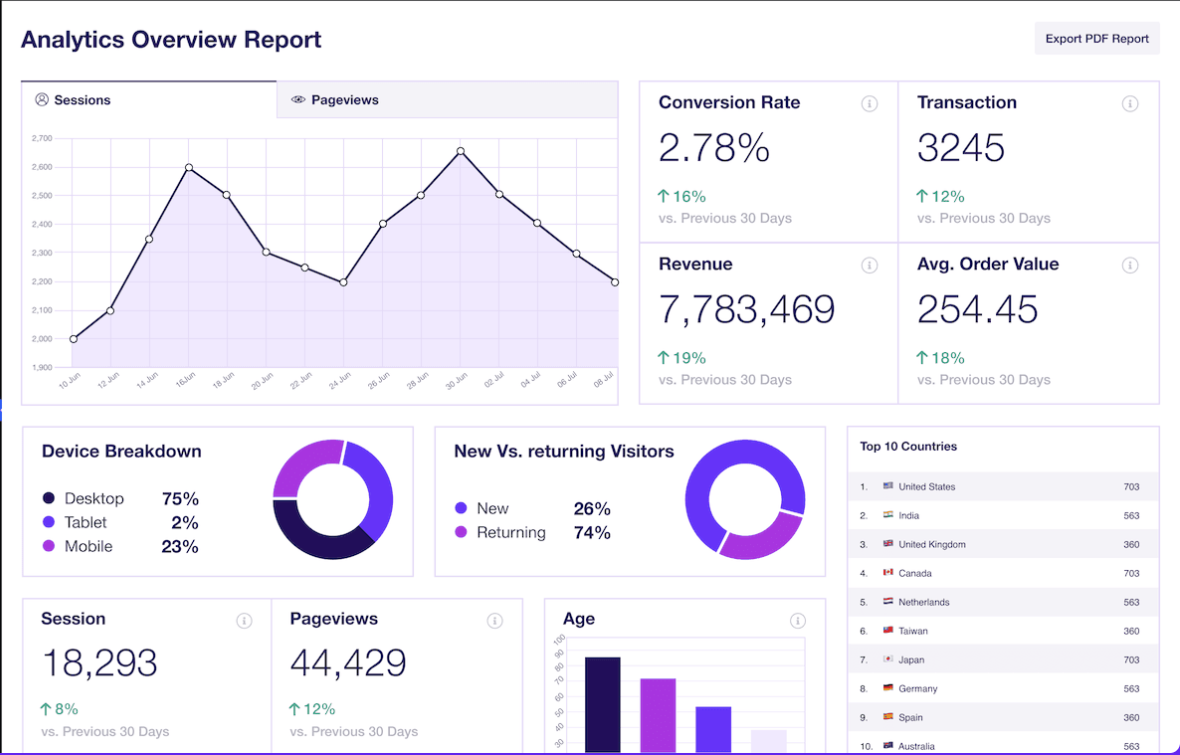Viewport: 1180px width, 755px height.
Task: Click info icon on Pageviews card
Action: point(494,621)
